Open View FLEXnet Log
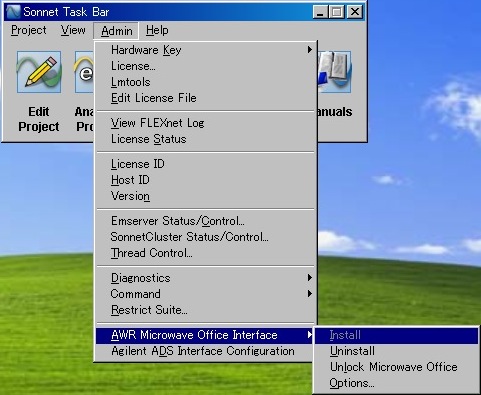This screenshot has width=481, height=395. [205, 123]
